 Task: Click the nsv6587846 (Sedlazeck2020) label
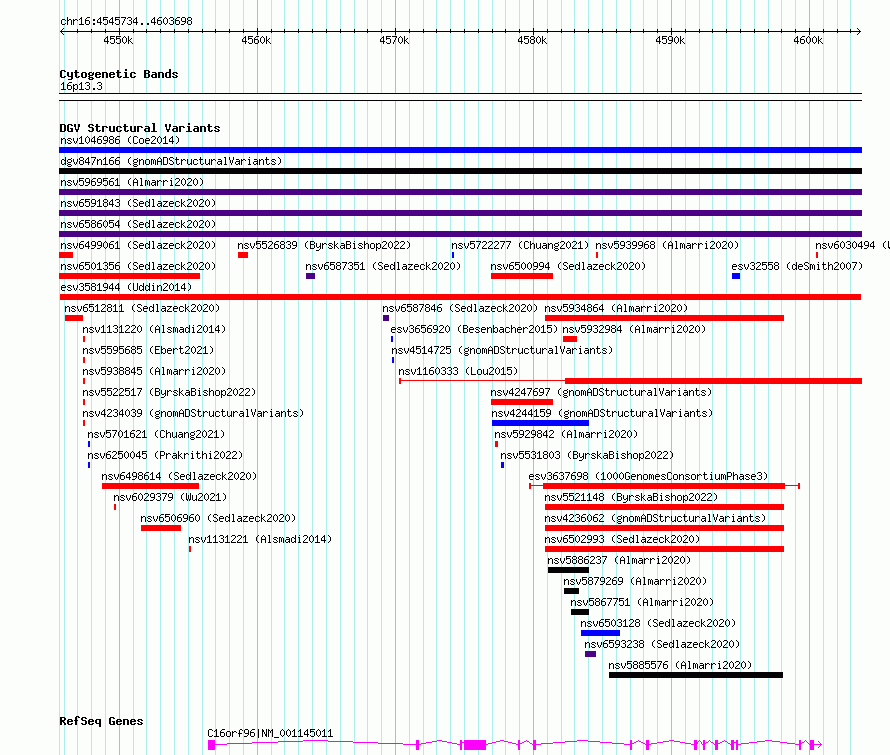(x=460, y=308)
